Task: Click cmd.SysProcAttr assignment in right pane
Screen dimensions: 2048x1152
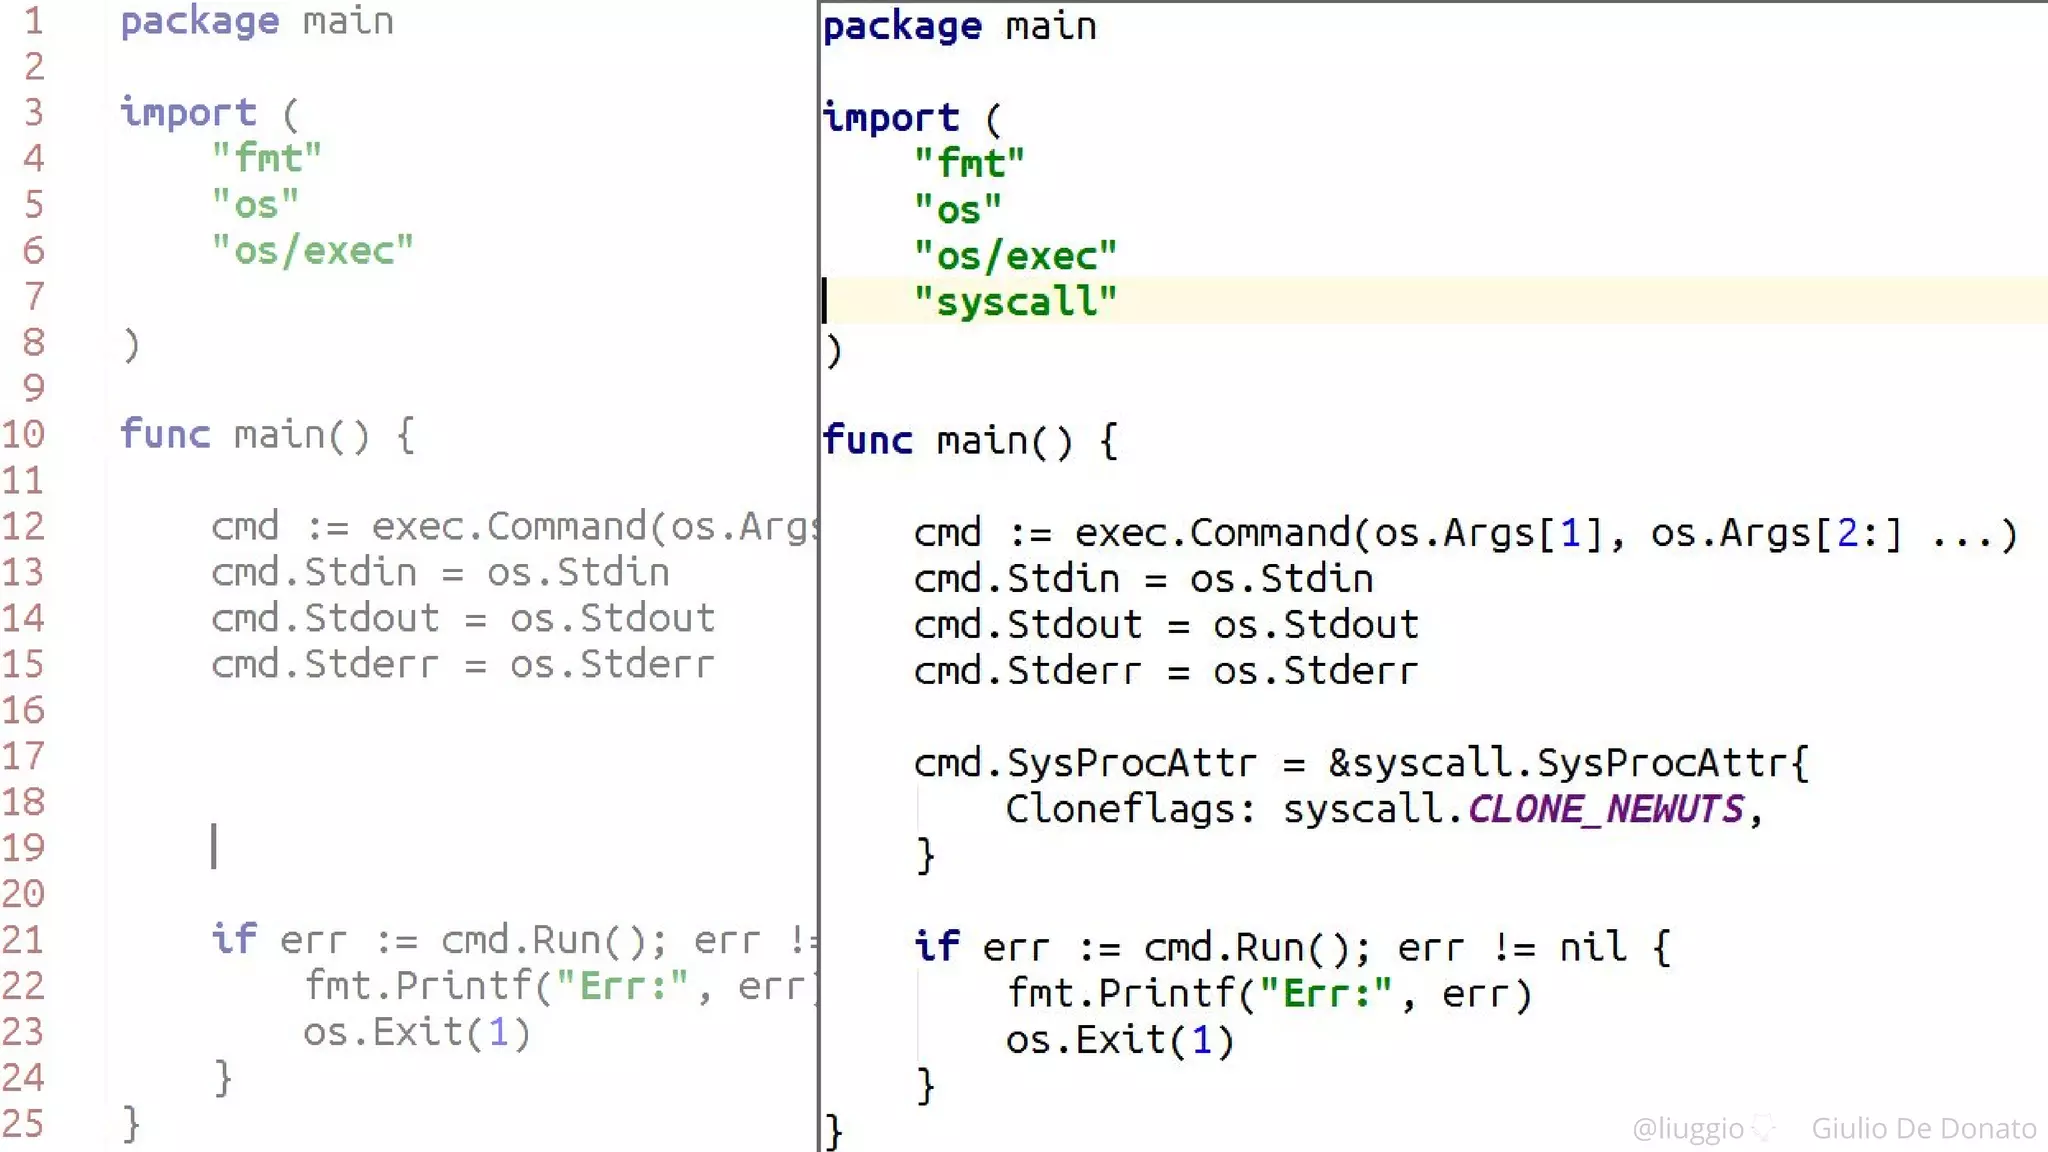Action: coord(1084,763)
